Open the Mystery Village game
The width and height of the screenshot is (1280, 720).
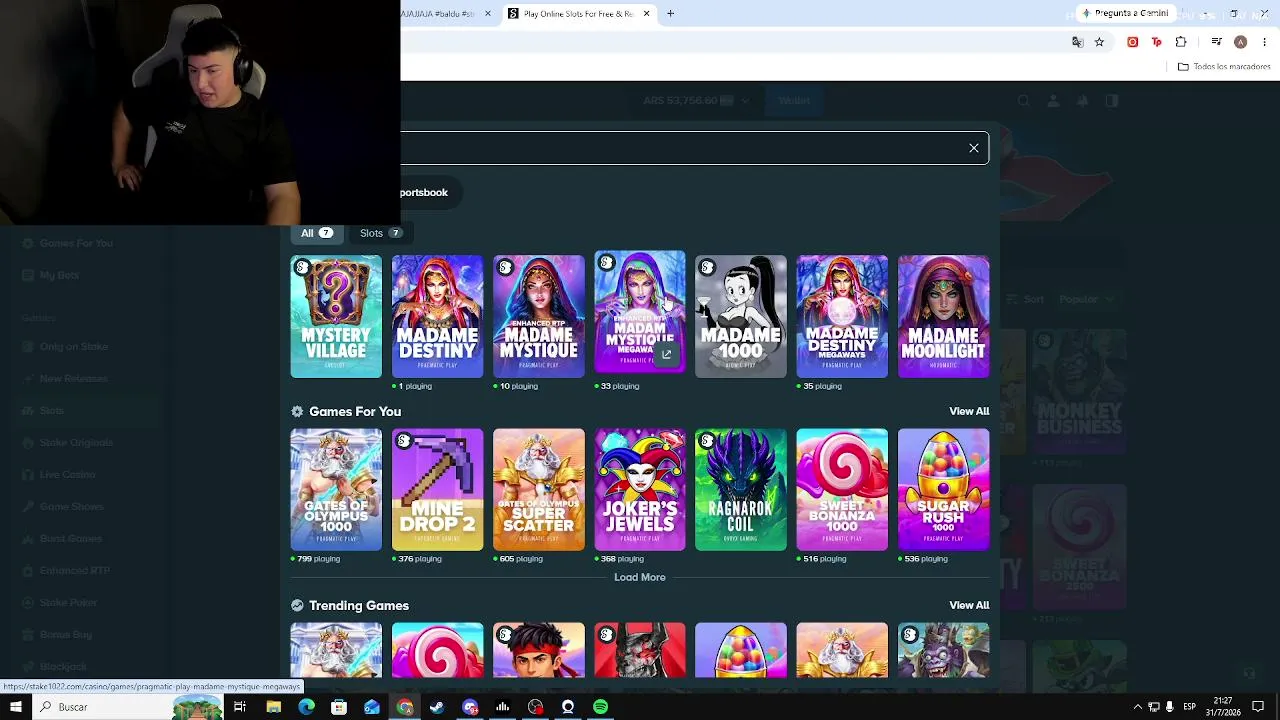coord(336,316)
